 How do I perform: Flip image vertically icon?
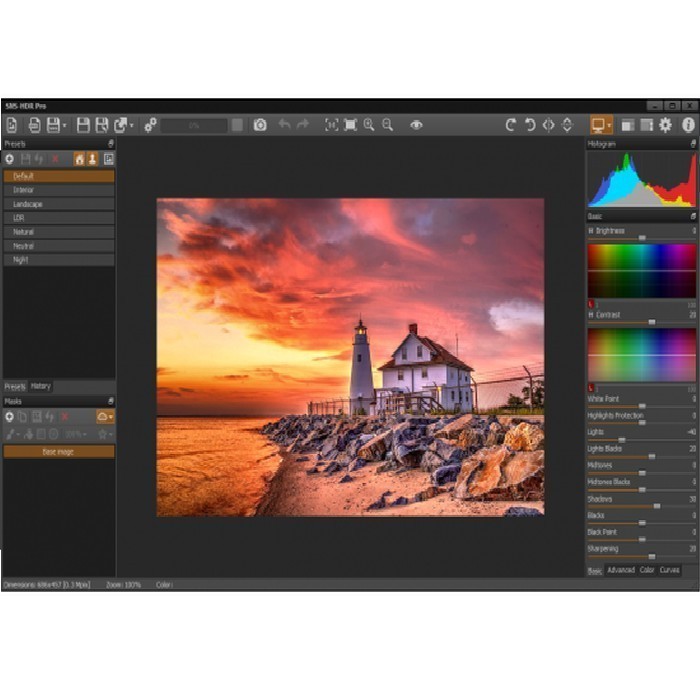click(x=567, y=125)
